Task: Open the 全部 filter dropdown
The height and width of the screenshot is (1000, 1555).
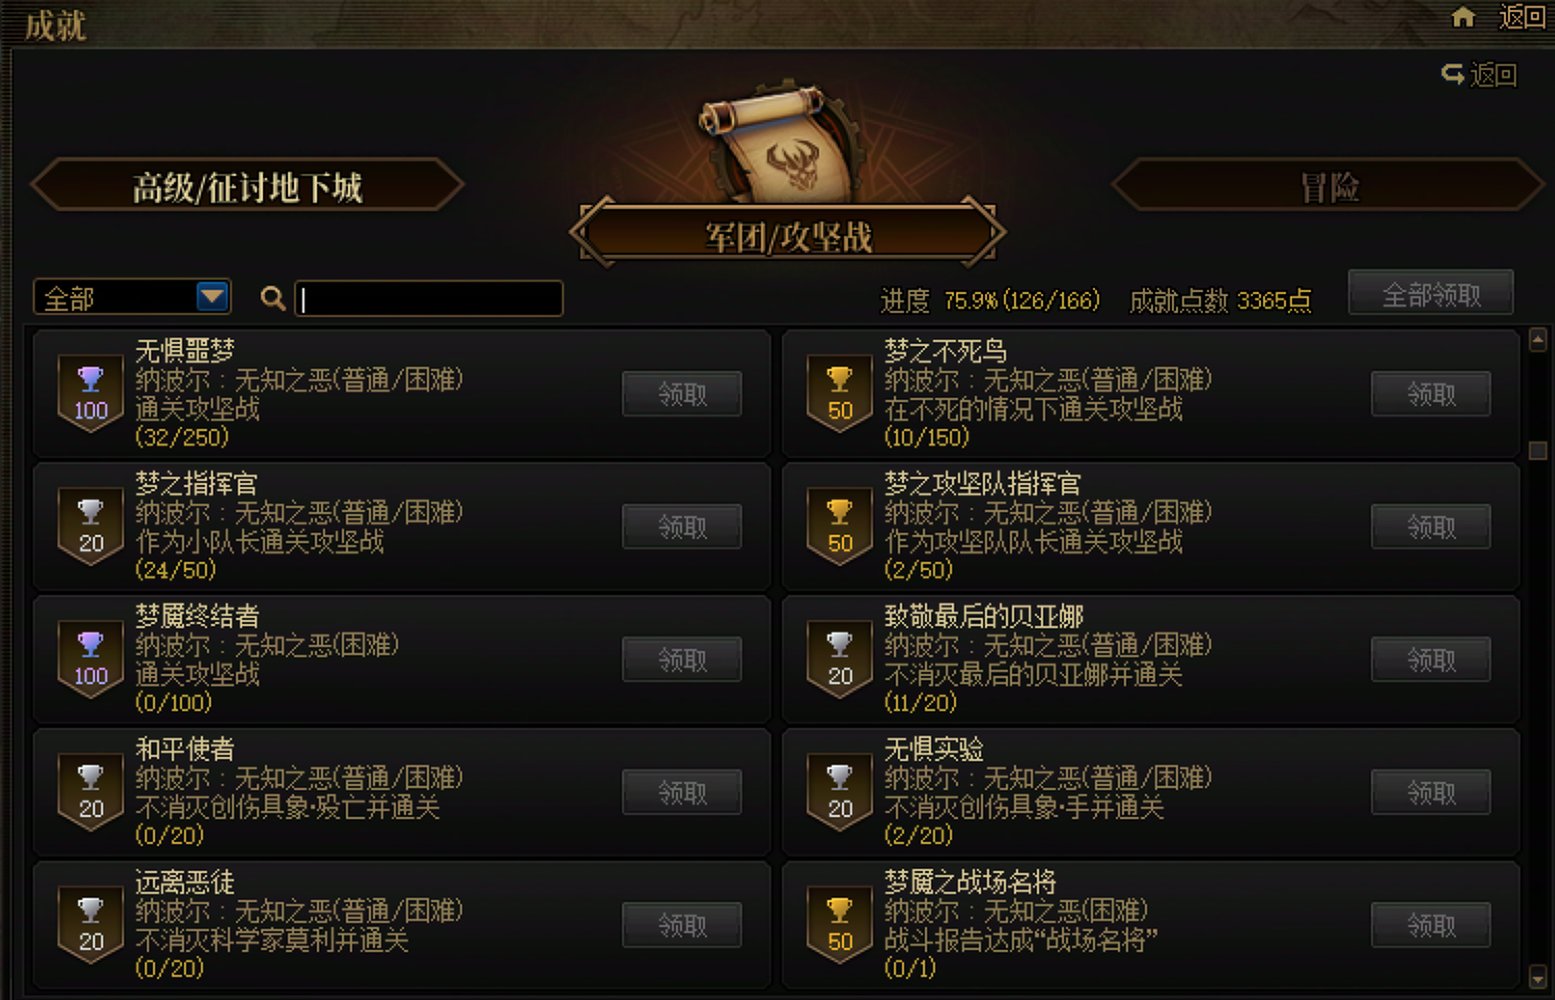Action: (132, 298)
